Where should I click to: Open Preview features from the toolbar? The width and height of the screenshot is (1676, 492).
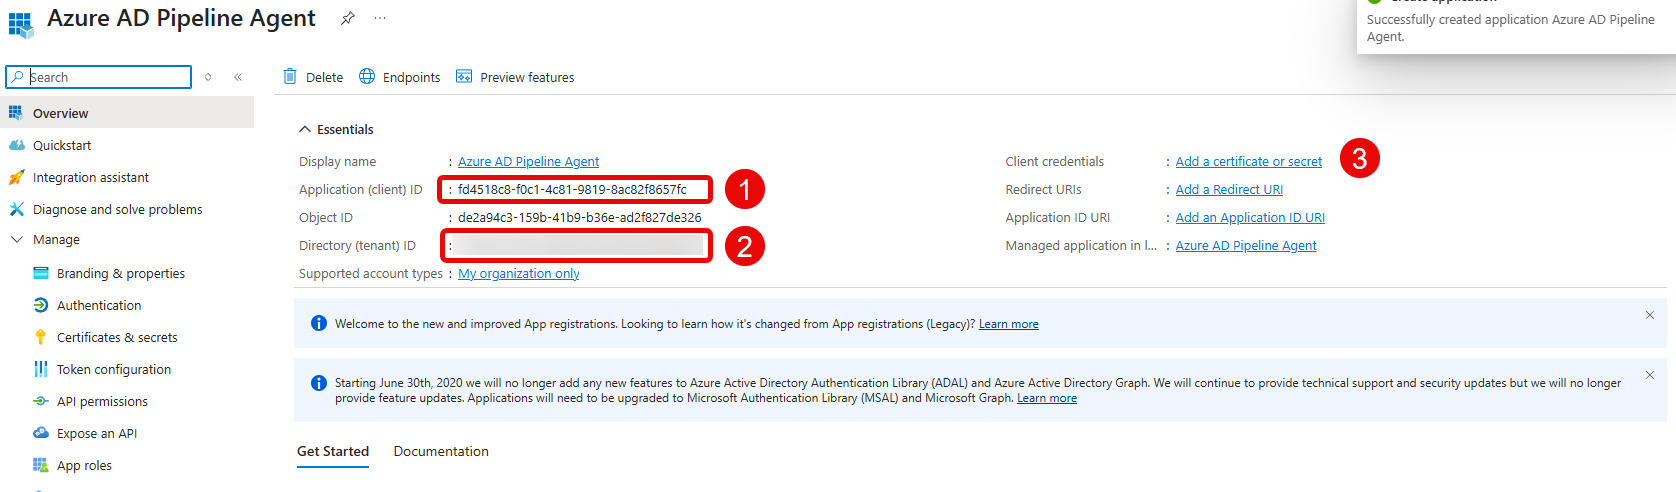527,77
